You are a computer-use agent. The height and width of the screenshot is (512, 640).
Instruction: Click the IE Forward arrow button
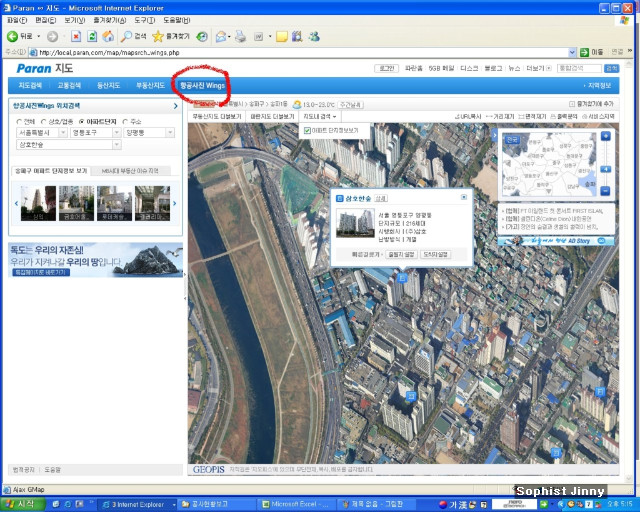pos(52,37)
